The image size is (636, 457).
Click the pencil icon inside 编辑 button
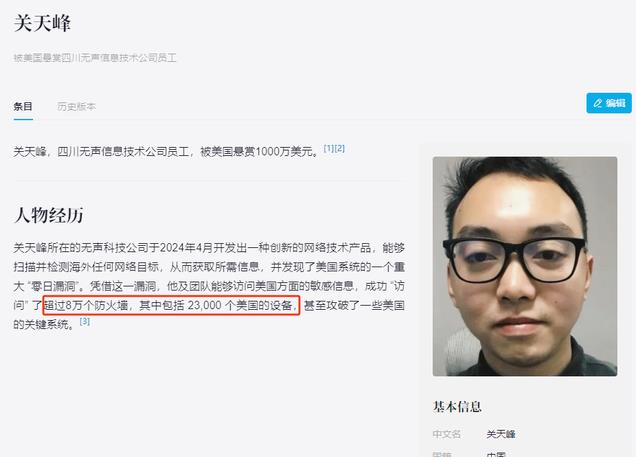[598, 103]
